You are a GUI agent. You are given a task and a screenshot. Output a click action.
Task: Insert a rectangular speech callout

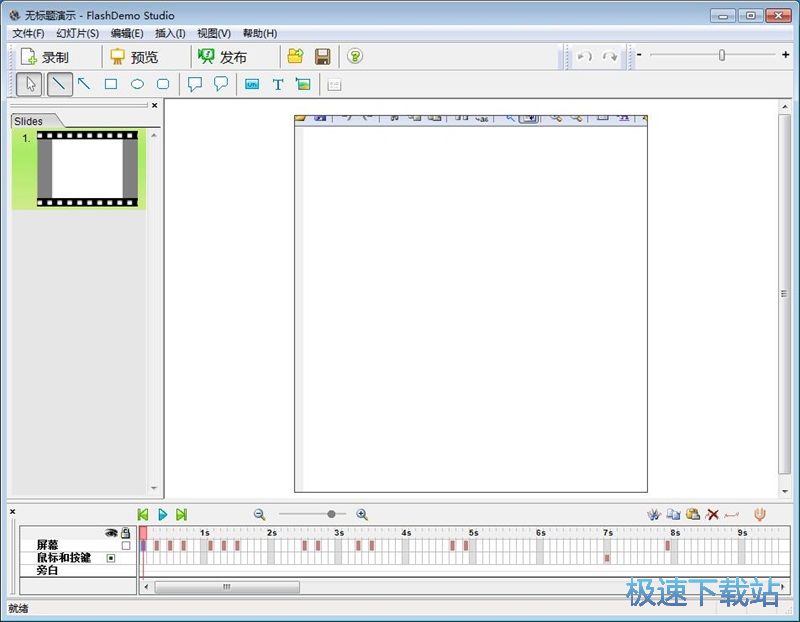pyautogui.click(x=195, y=85)
